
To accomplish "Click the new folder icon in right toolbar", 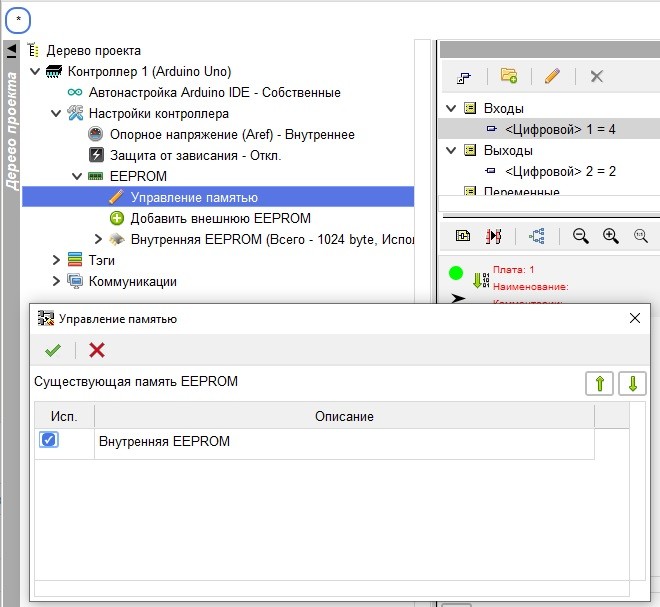I will coord(509,76).
